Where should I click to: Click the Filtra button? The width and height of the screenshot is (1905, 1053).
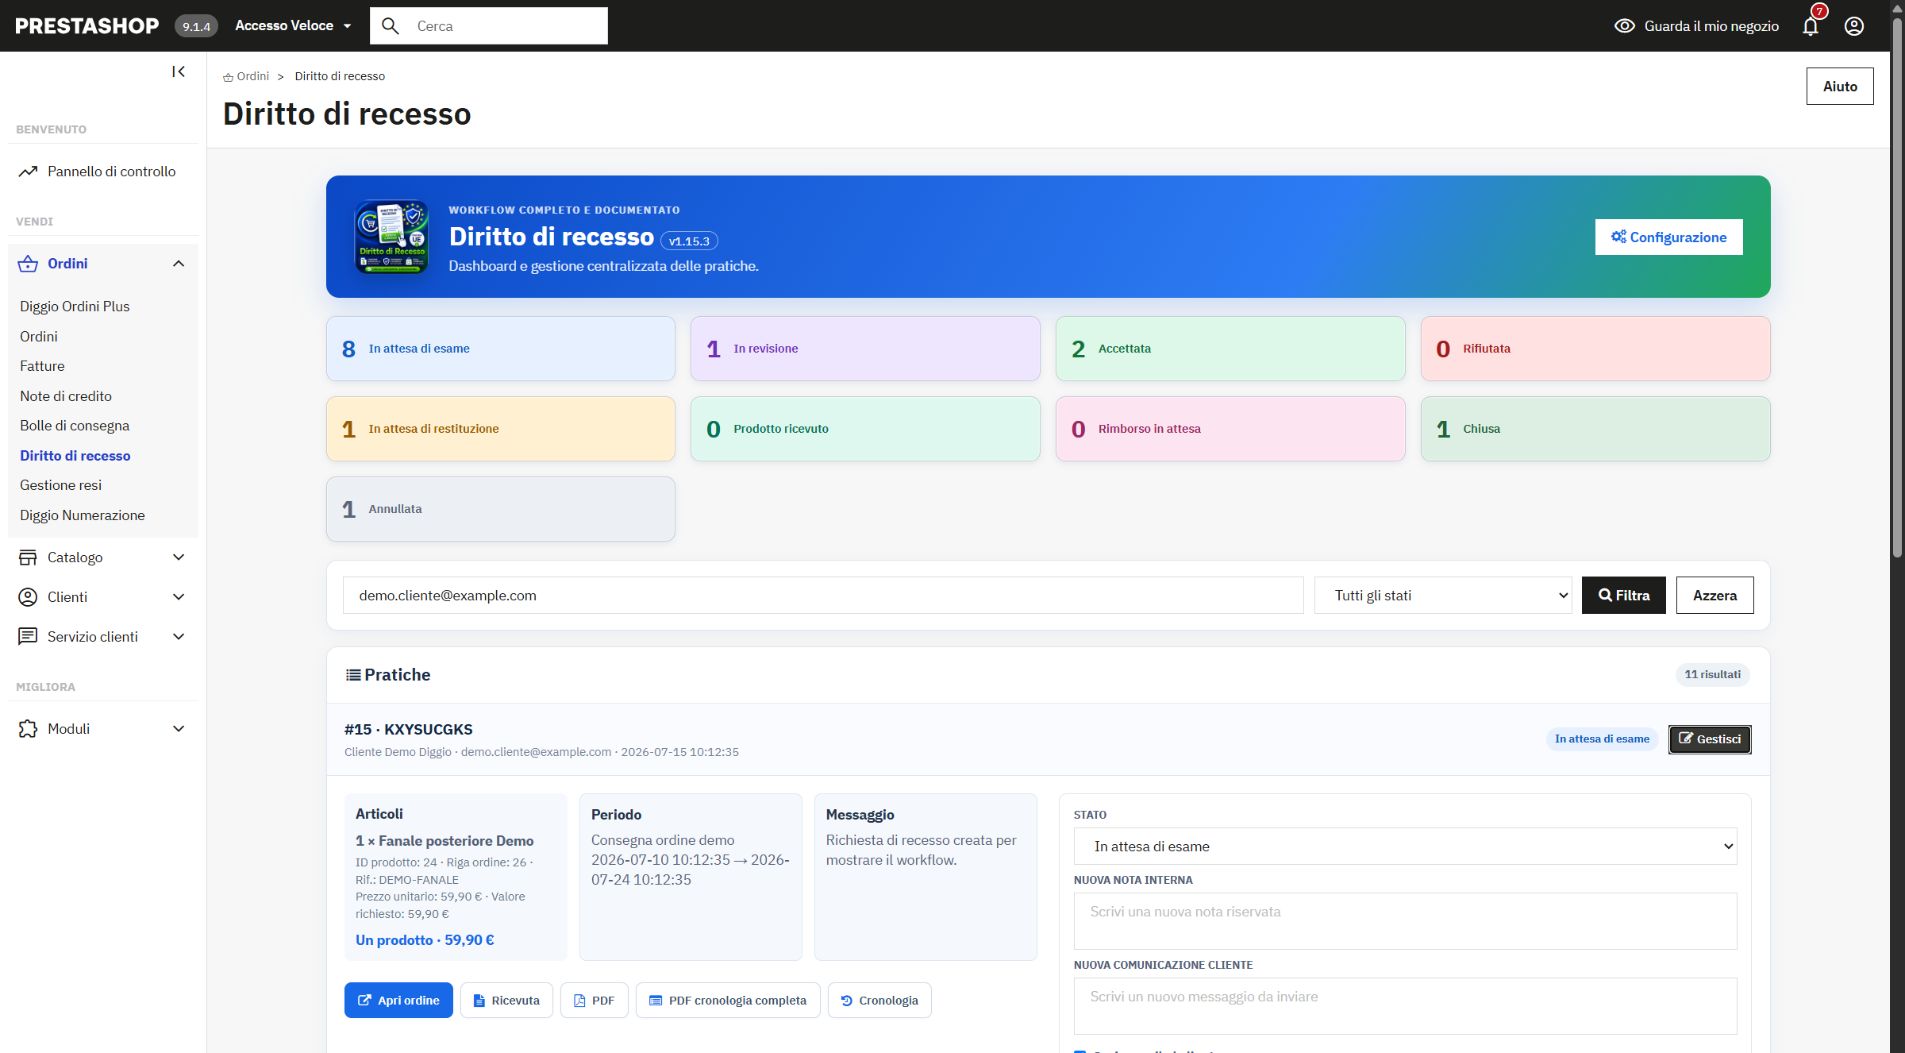[1623, 595]
